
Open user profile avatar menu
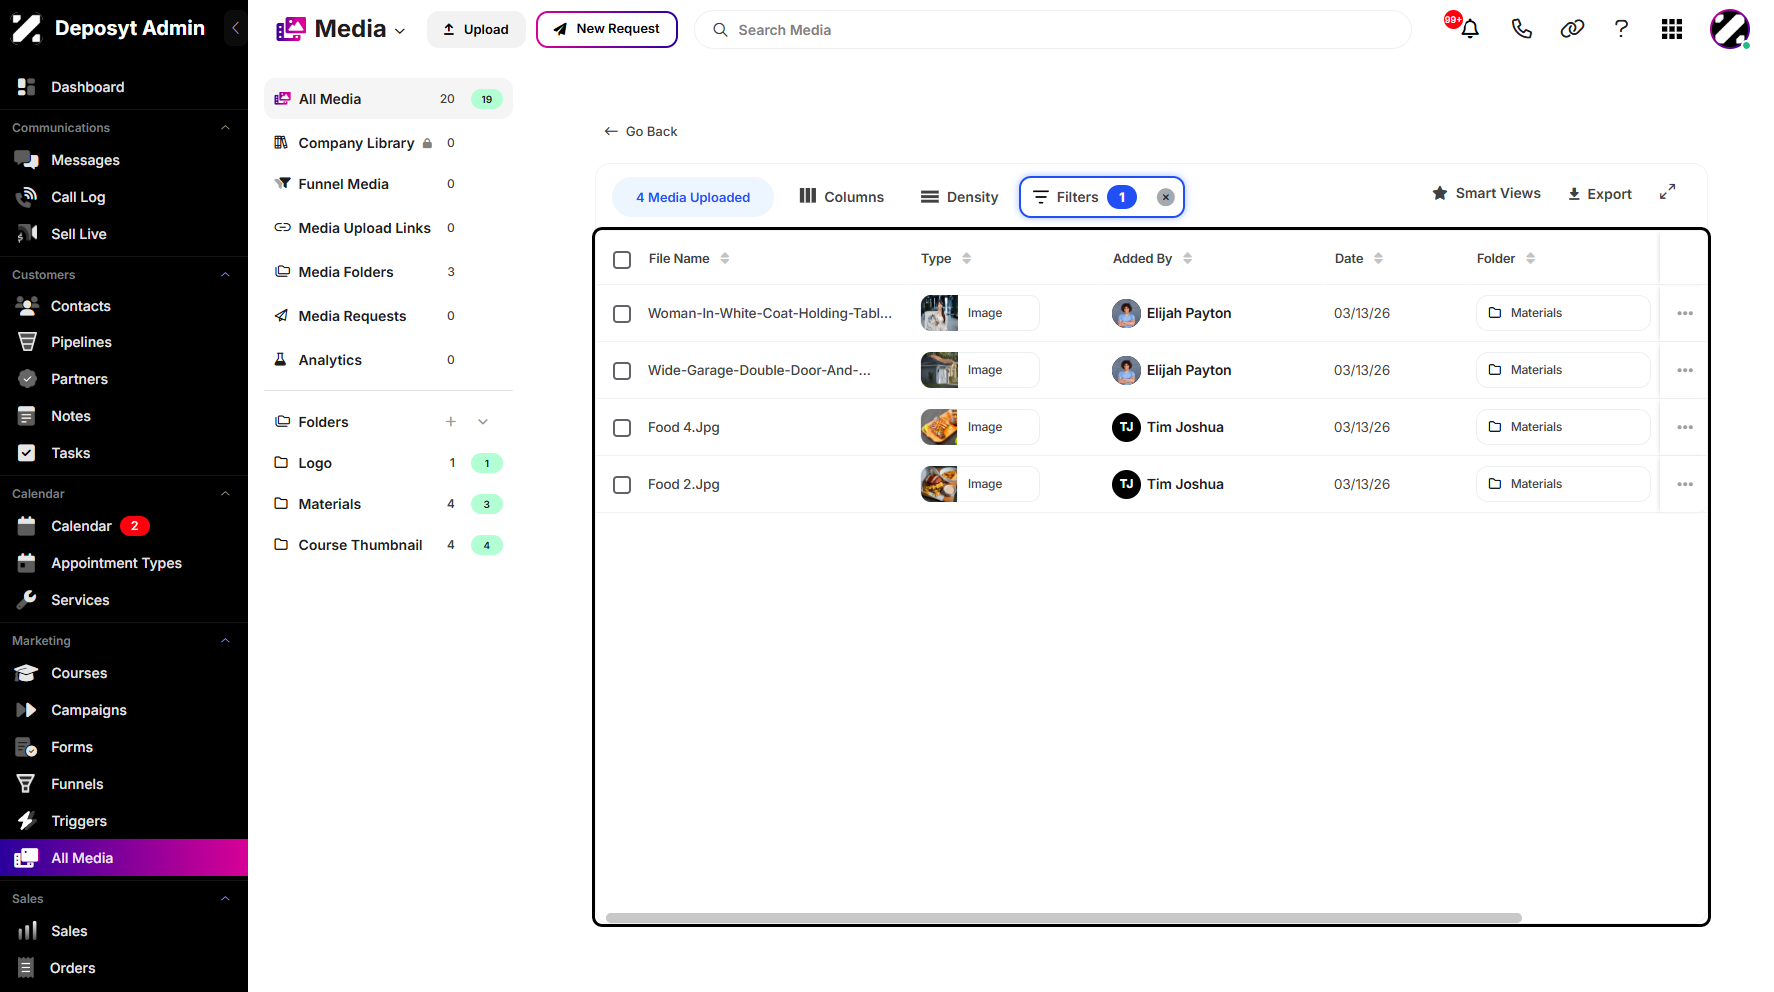pos(1729,29)
